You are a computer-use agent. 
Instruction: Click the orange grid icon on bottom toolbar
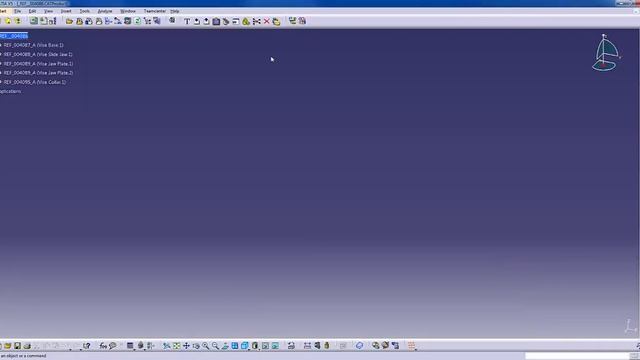pos(411,346)
